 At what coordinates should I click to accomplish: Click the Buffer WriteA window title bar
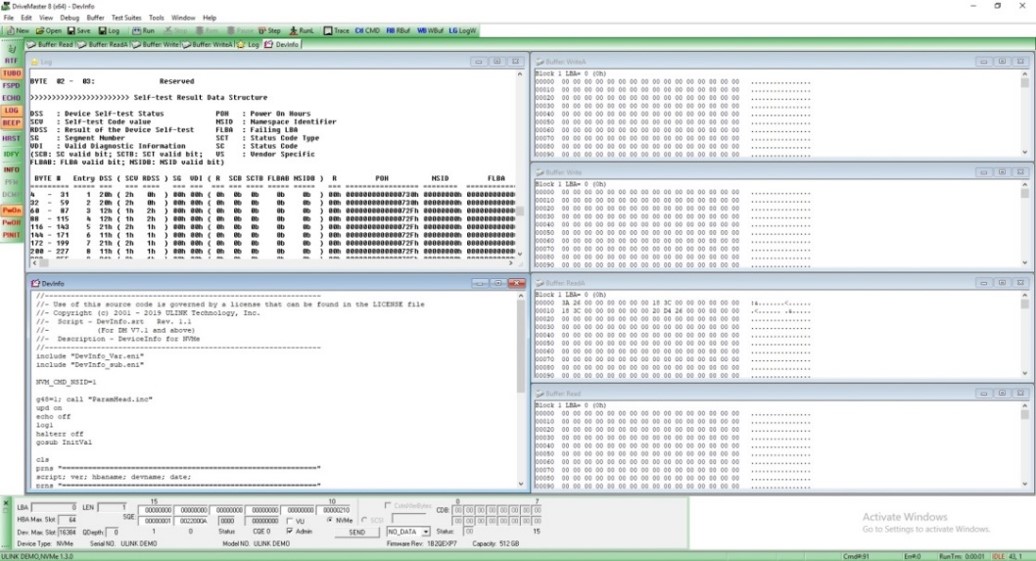(782, 61)
